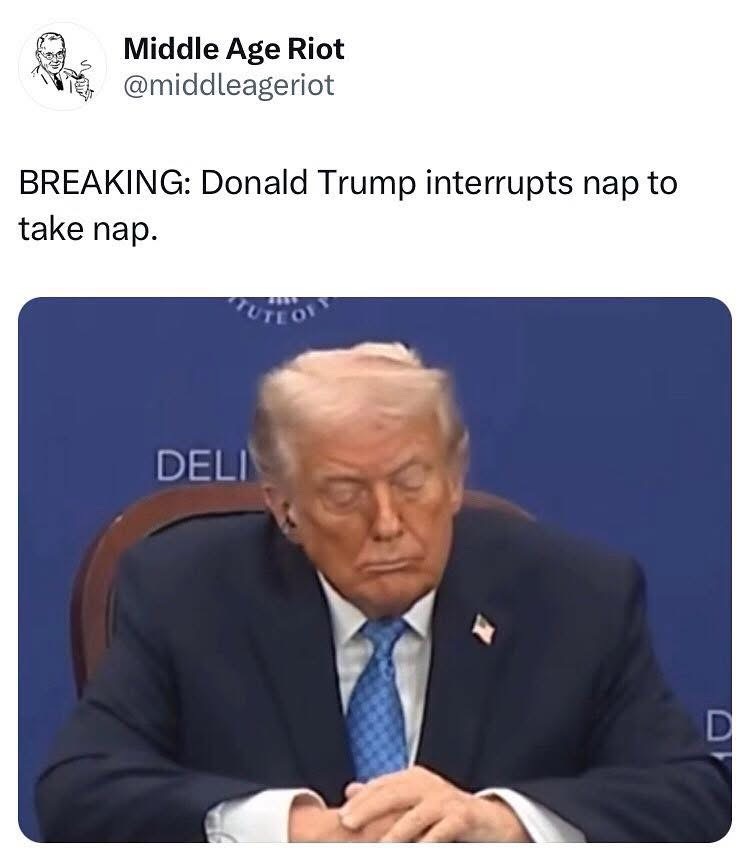Screen dimensions: 750x864
Task: Open the Middle Age Riot display name
Action: (234, 49)
